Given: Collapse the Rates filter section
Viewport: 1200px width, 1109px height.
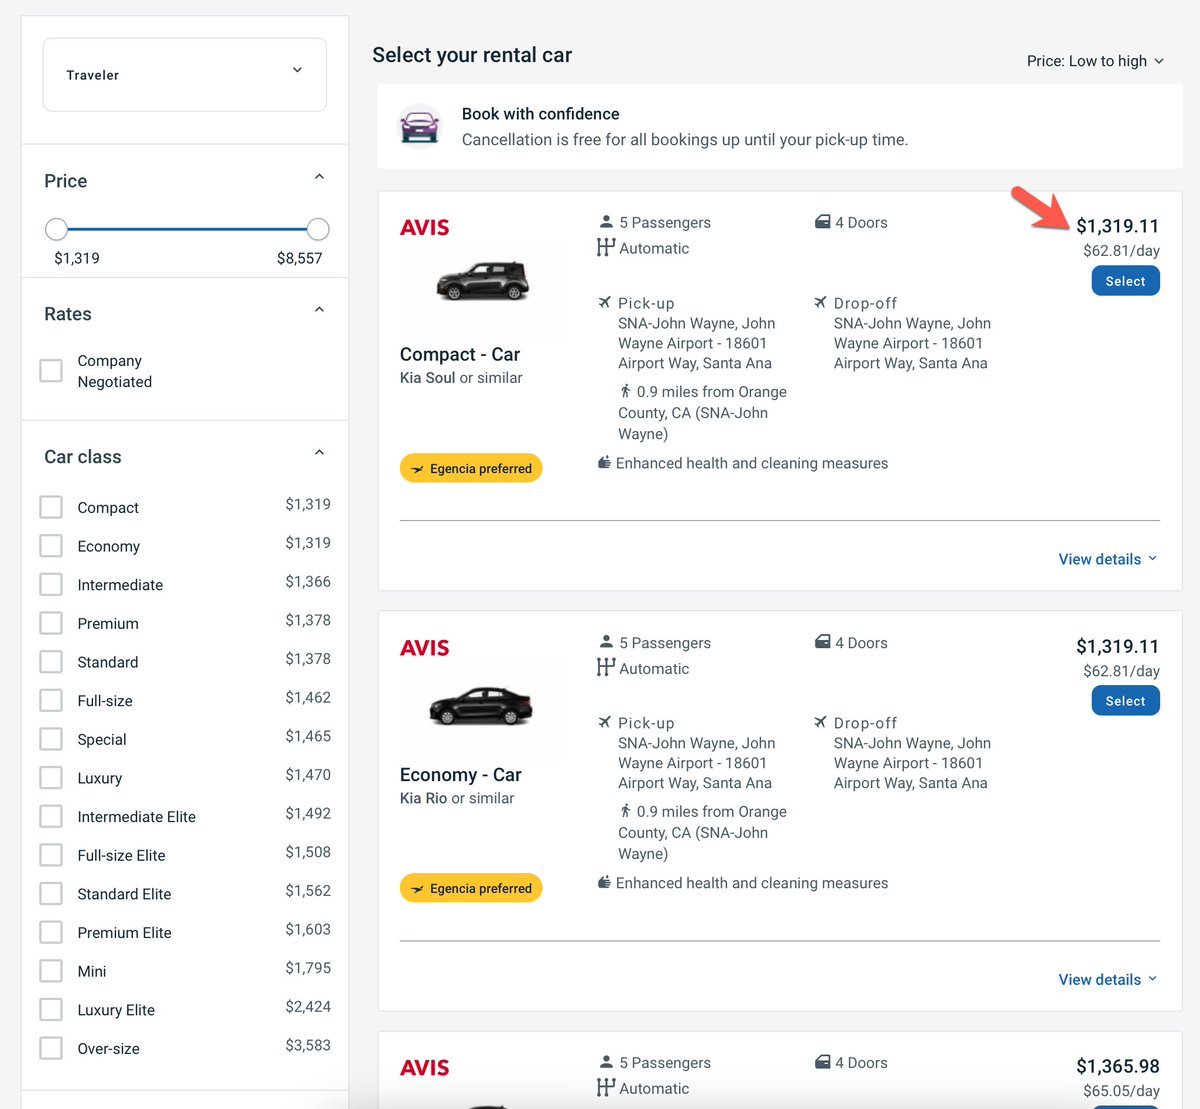Looking at the screenshot, I should coord(319,310).
